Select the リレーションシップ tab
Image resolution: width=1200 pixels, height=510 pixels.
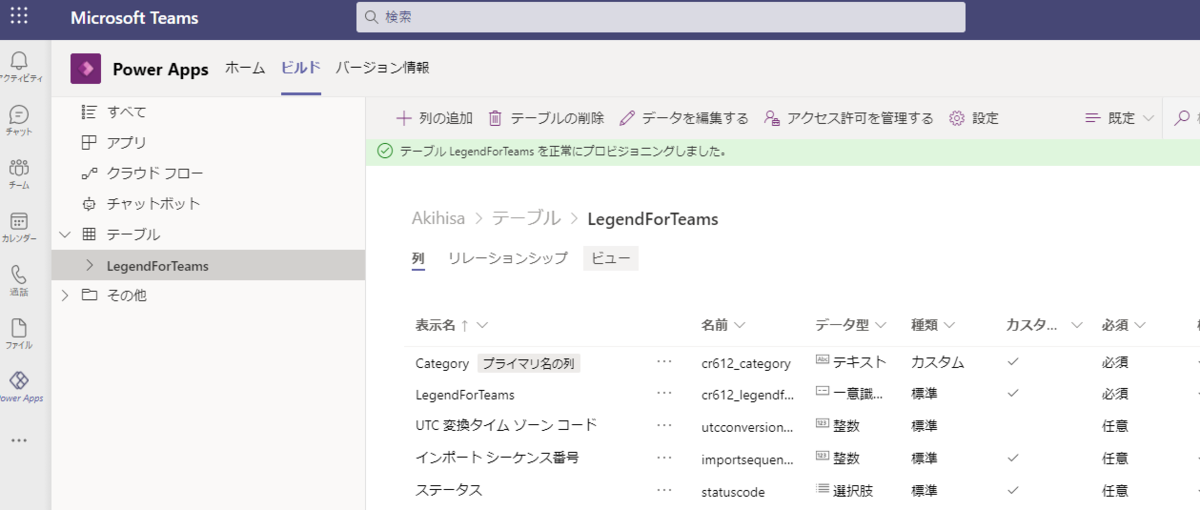[x=508, y=258]
